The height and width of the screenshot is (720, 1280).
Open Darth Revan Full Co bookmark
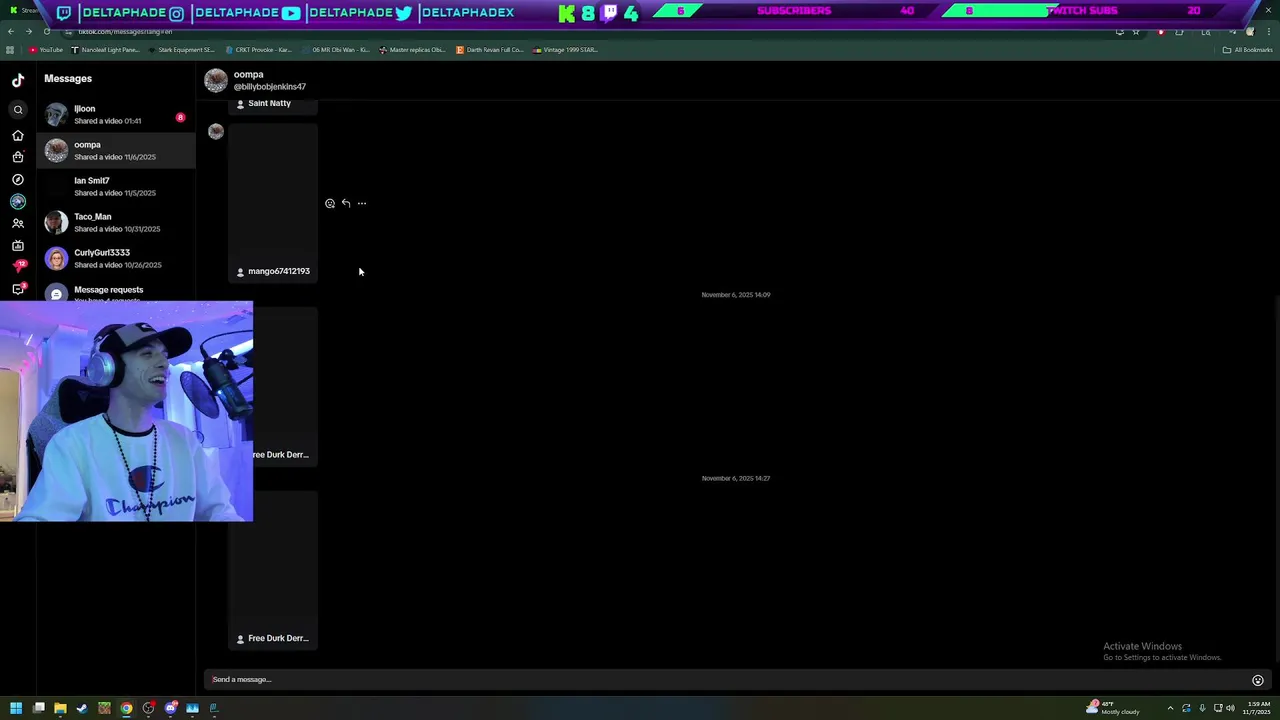(490, 50)
